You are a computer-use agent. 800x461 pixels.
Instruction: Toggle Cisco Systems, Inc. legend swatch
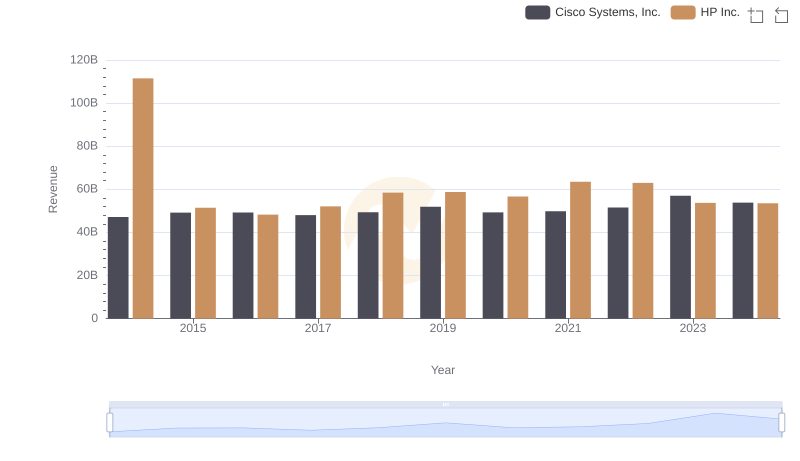(538, 12)
